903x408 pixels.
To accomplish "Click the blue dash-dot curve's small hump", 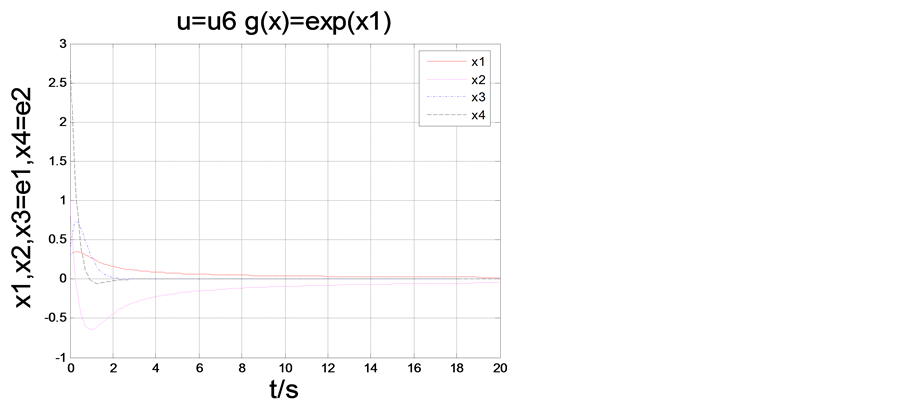I will click(x=78, y=223).
